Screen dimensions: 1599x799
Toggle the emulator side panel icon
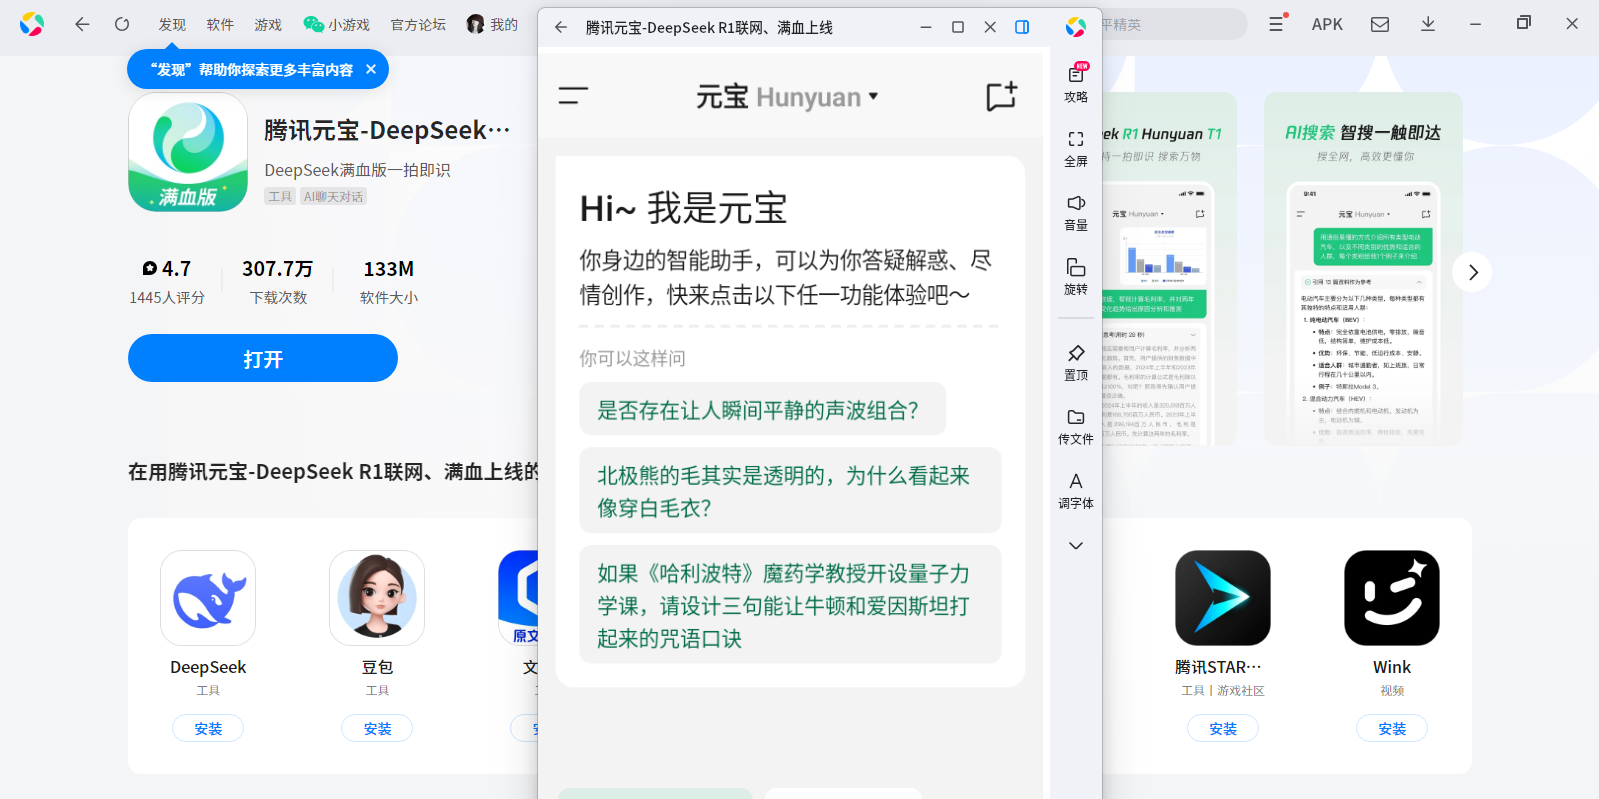(1022, 27)
